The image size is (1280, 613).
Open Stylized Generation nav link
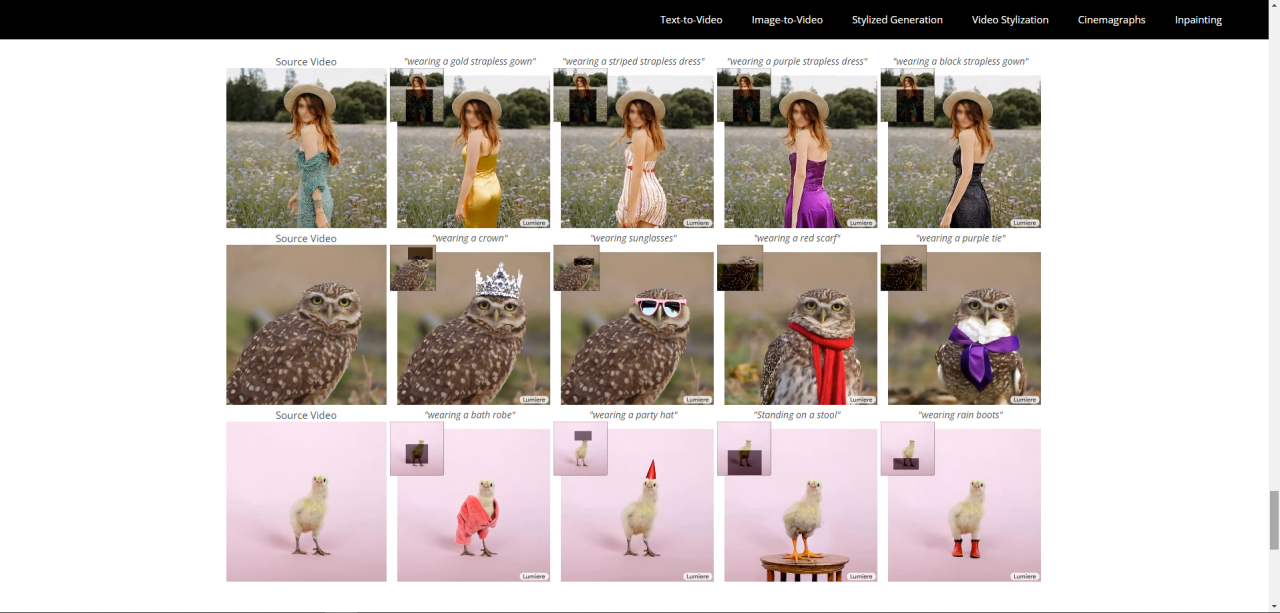pyautogui.click(x=897, y=20)
